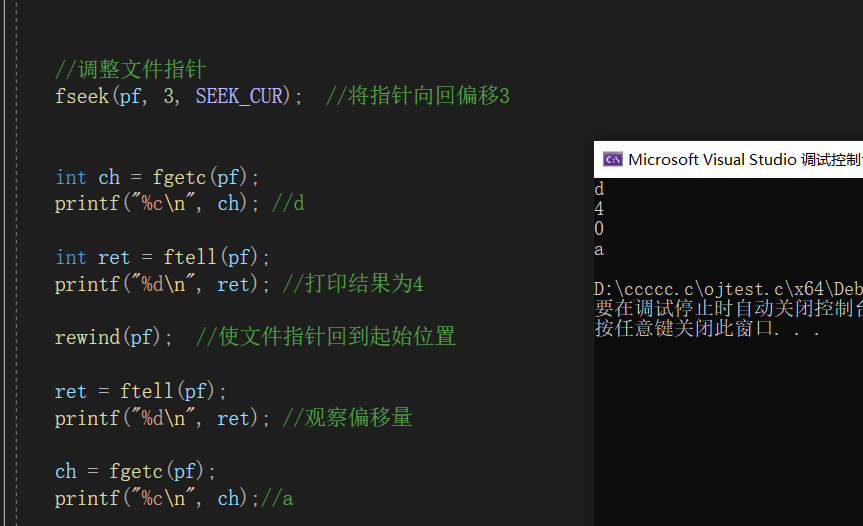Viewport: 863px width, 526px height.
Task: Click the comment about adjusting file pointer
Action: pyautogui.click(x=130, y=69)
